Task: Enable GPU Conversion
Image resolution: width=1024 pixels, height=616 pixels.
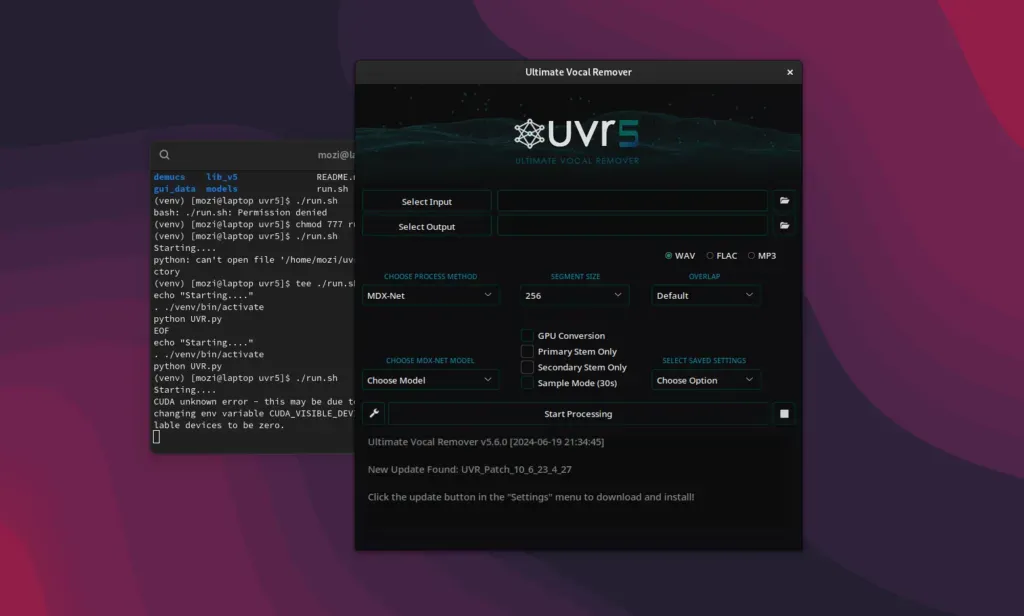Action: pyautogui.click(x=527, y=335)
